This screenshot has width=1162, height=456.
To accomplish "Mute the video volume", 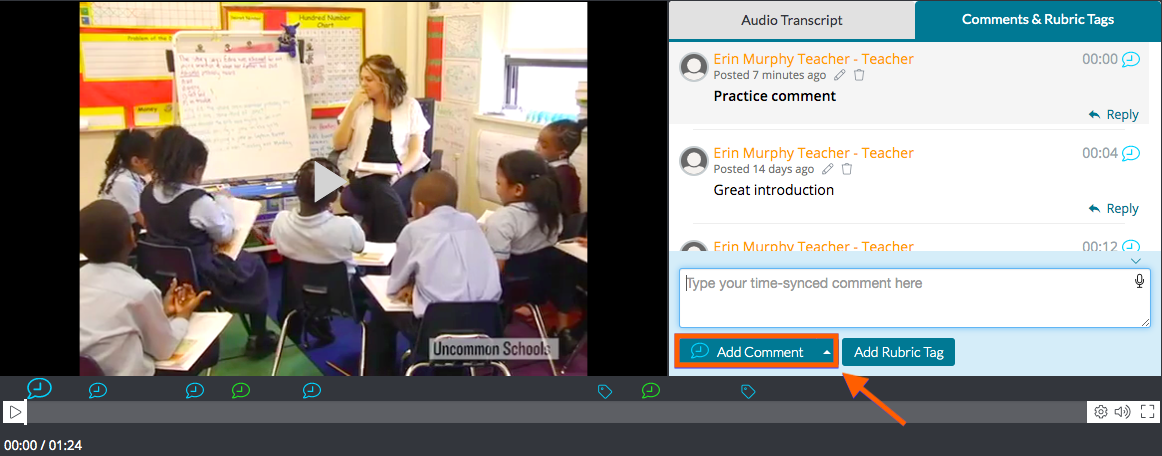I will coord(1123,411).
